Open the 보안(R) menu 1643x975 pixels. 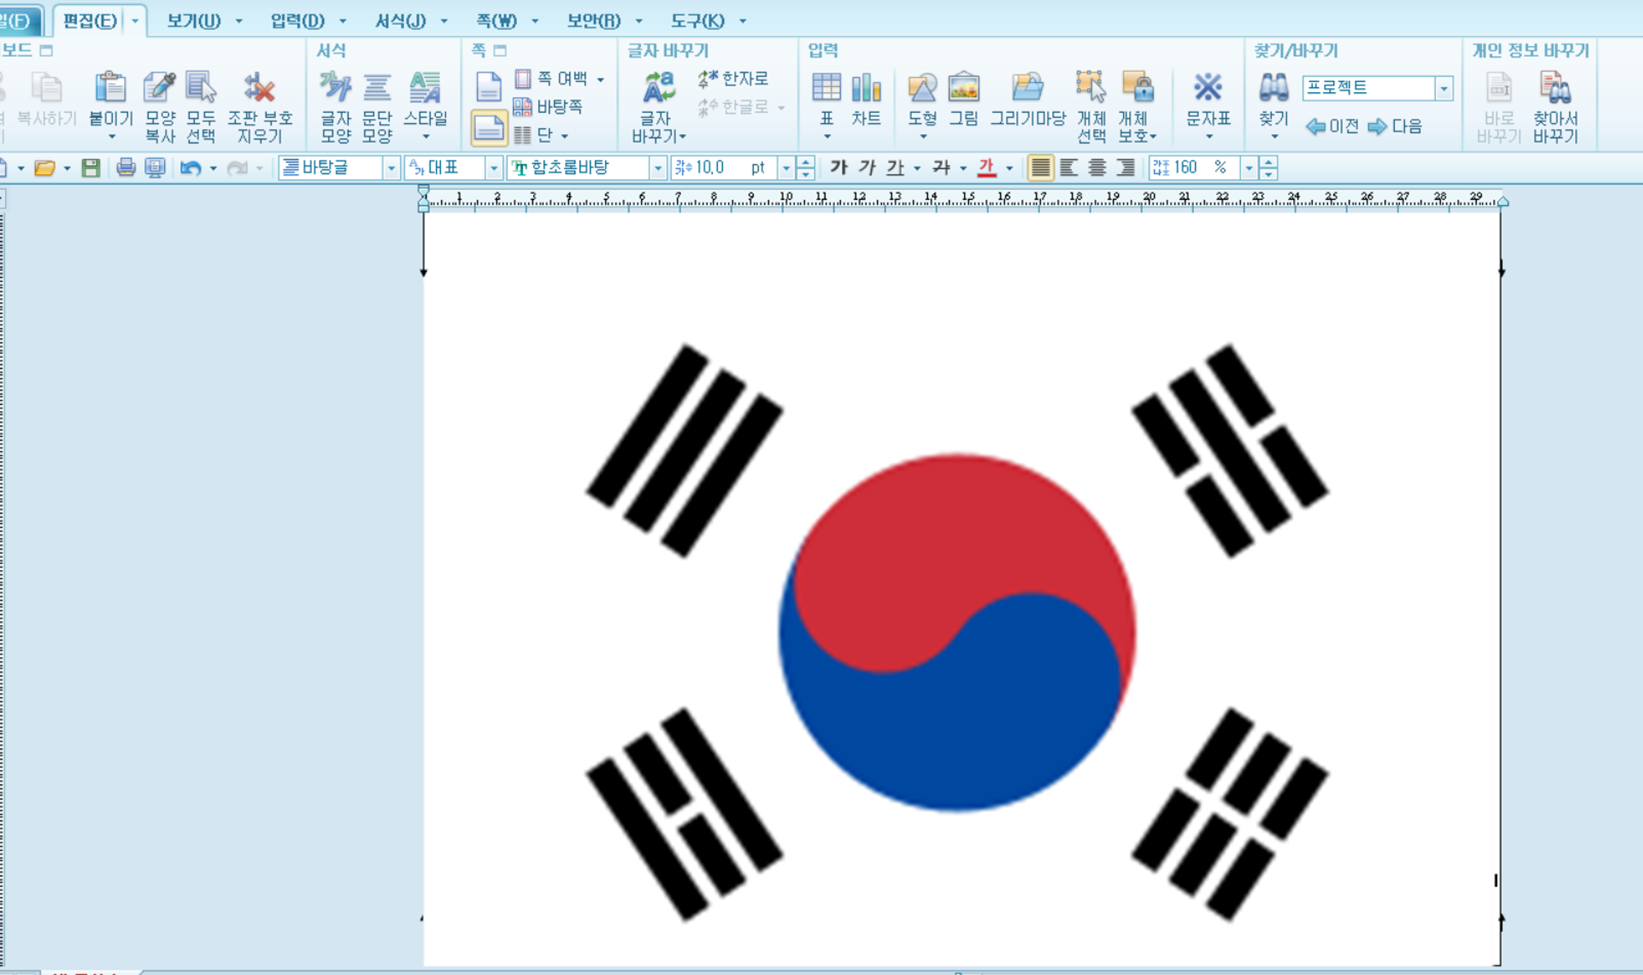593,20
